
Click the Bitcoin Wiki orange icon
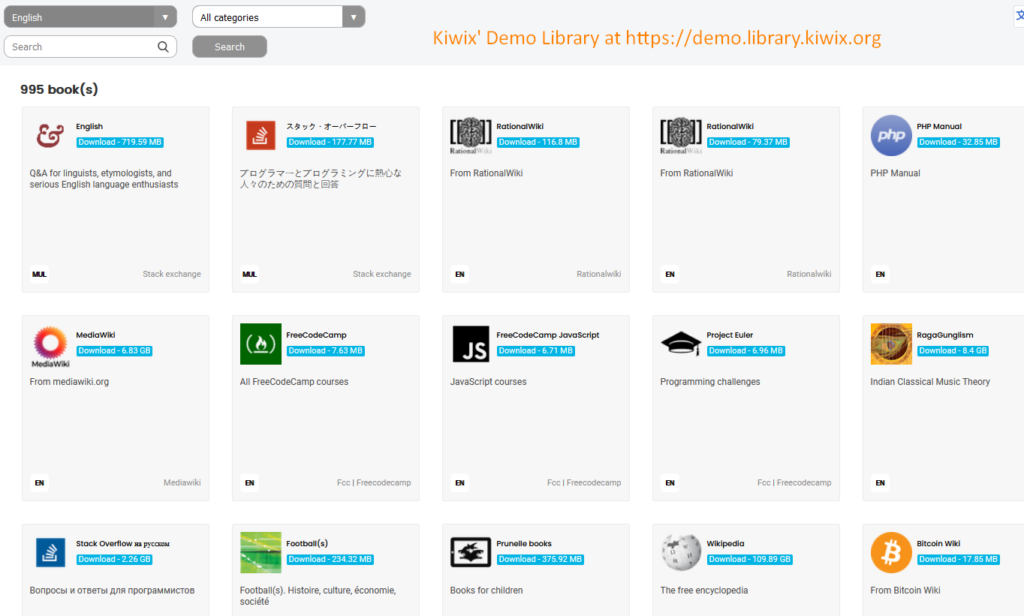click(x=891, y=552)
